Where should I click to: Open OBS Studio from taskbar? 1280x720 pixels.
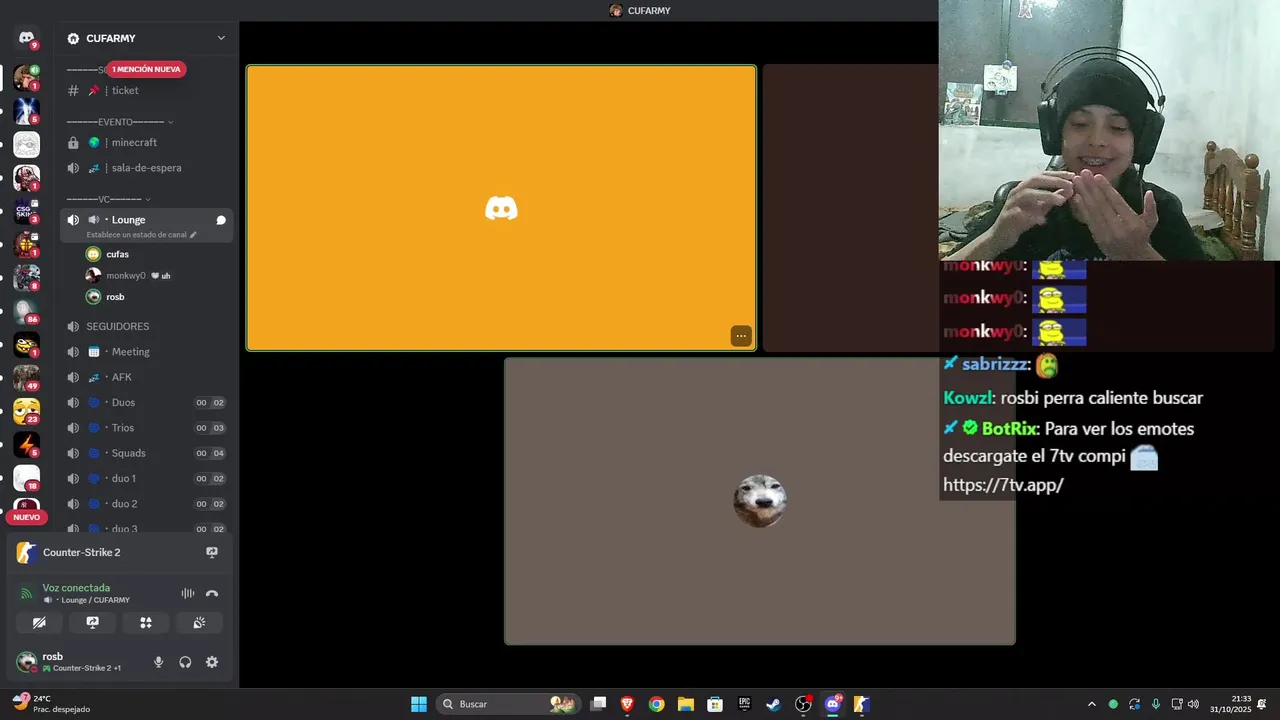tap(803, 704)
